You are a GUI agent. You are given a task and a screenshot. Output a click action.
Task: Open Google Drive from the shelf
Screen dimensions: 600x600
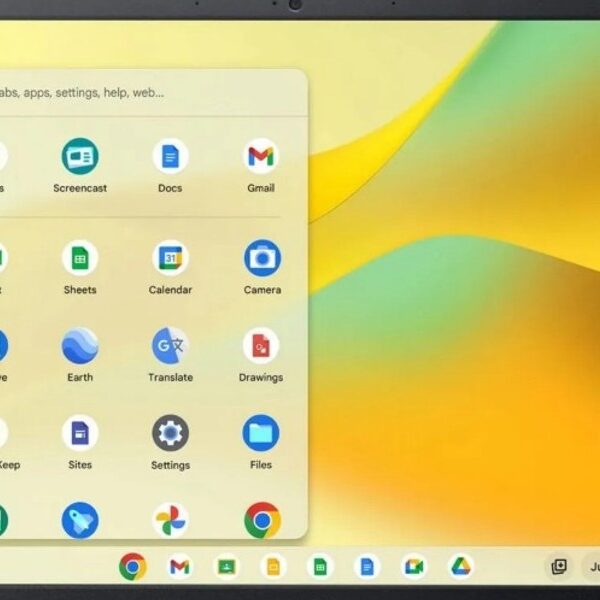[x=461, y=567]
